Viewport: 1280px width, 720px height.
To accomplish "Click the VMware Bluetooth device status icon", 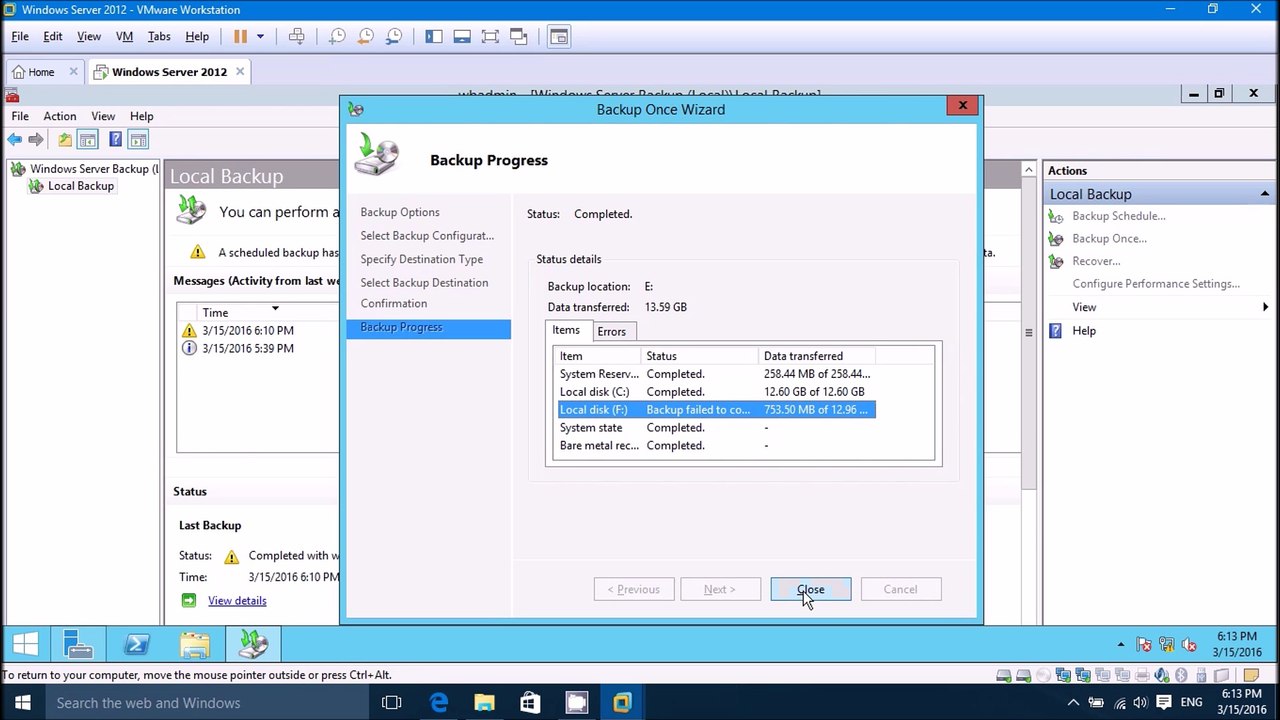I will 1181,676.
